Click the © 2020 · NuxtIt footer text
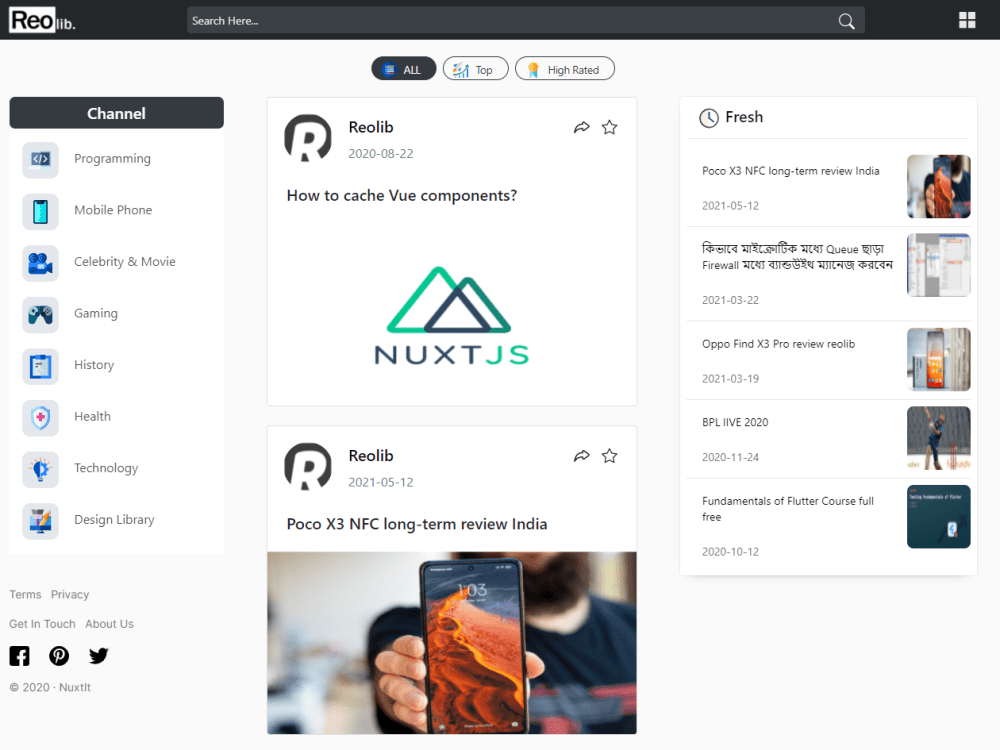 [50, 688]
